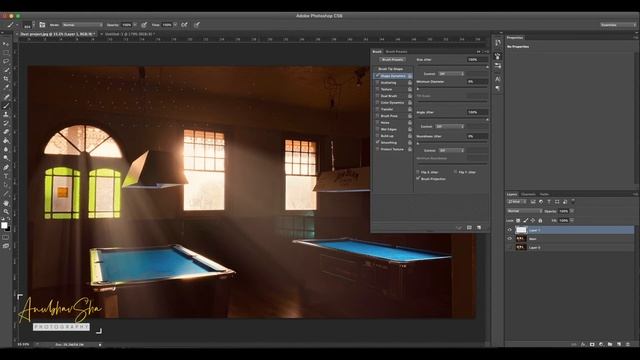Open Layers filter Kind dropdown

tap(517, 202)
